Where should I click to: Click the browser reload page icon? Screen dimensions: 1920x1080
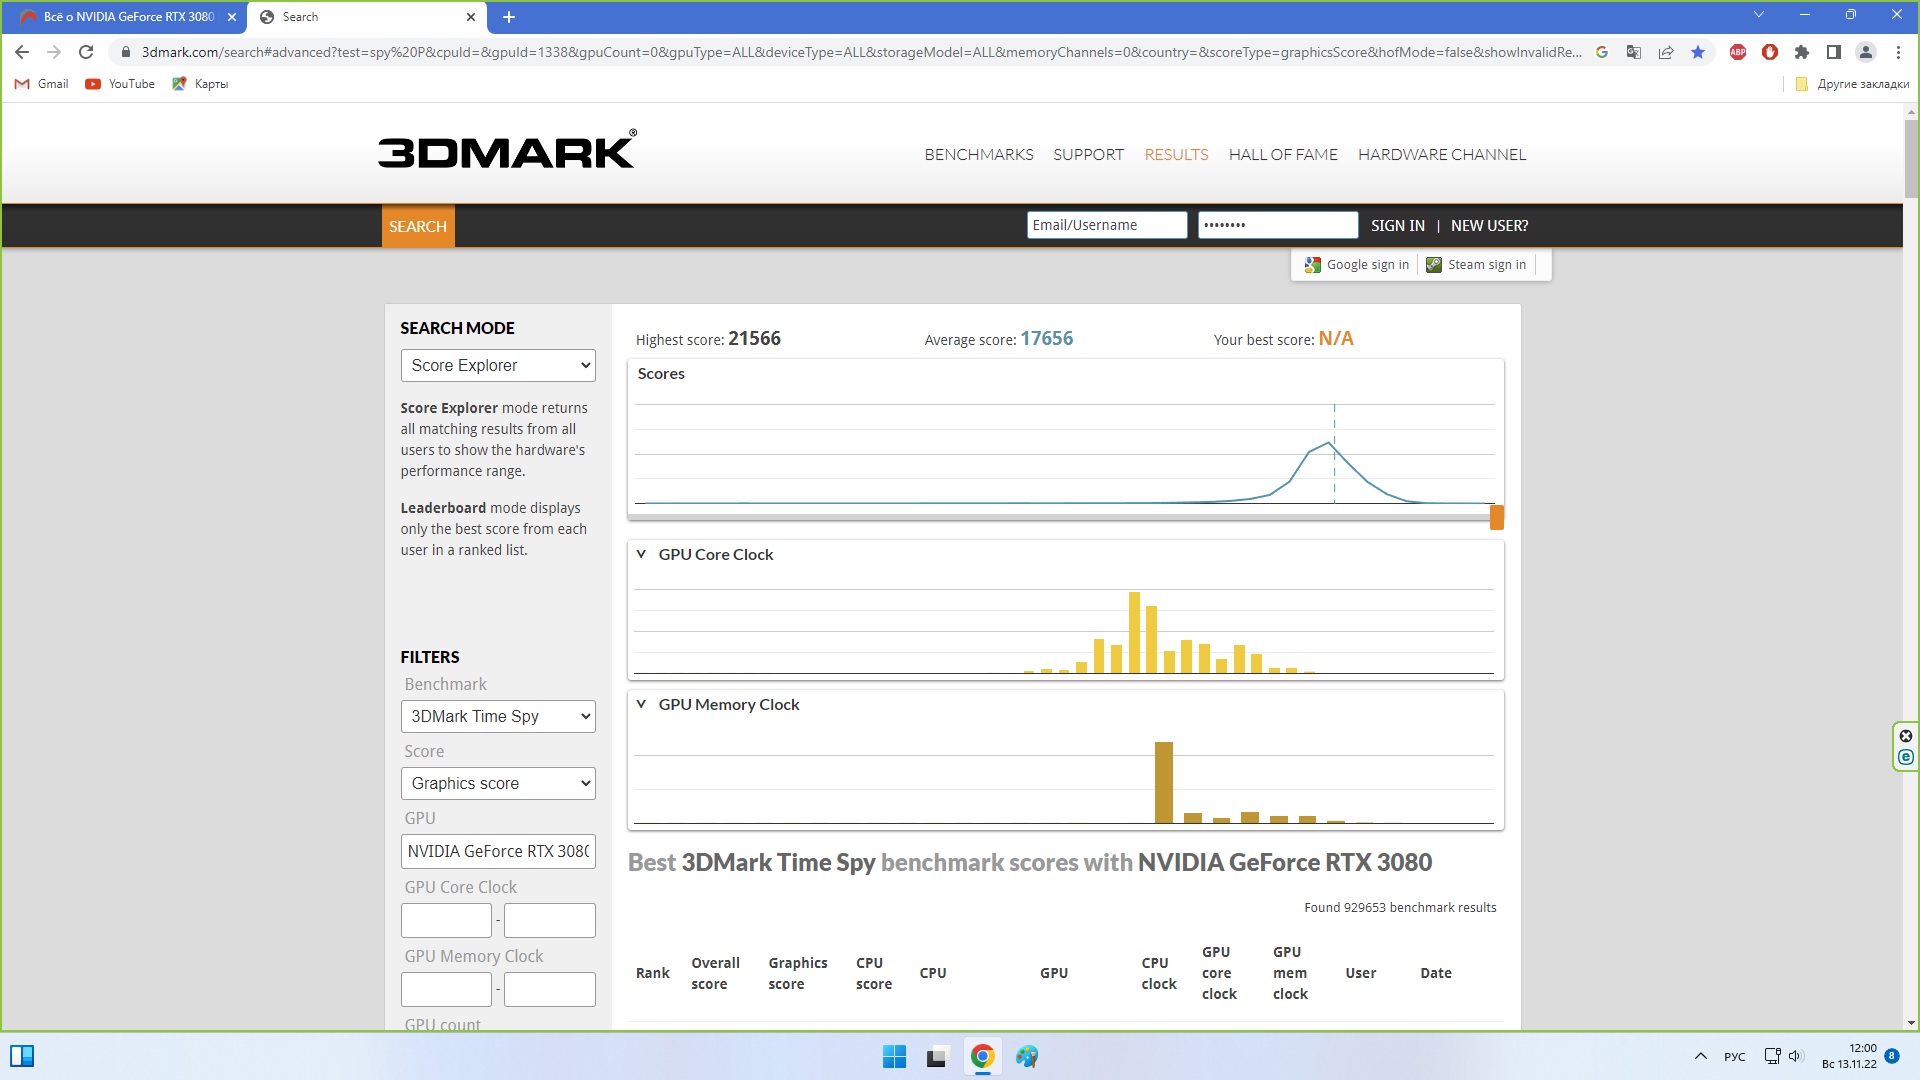point(86,52)
